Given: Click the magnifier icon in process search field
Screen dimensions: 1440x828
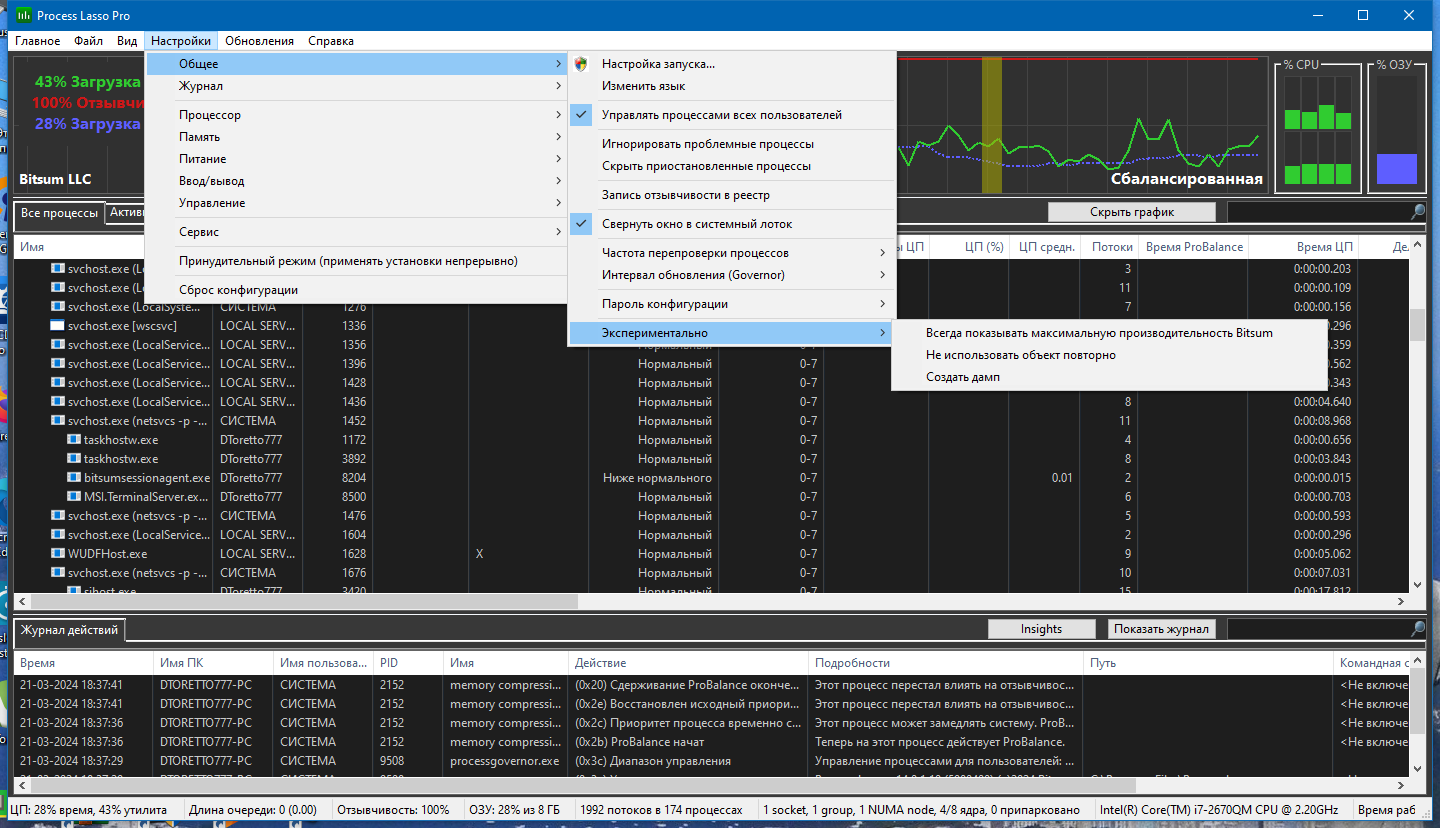Looking at the screenshot, I should (1418, 212).
